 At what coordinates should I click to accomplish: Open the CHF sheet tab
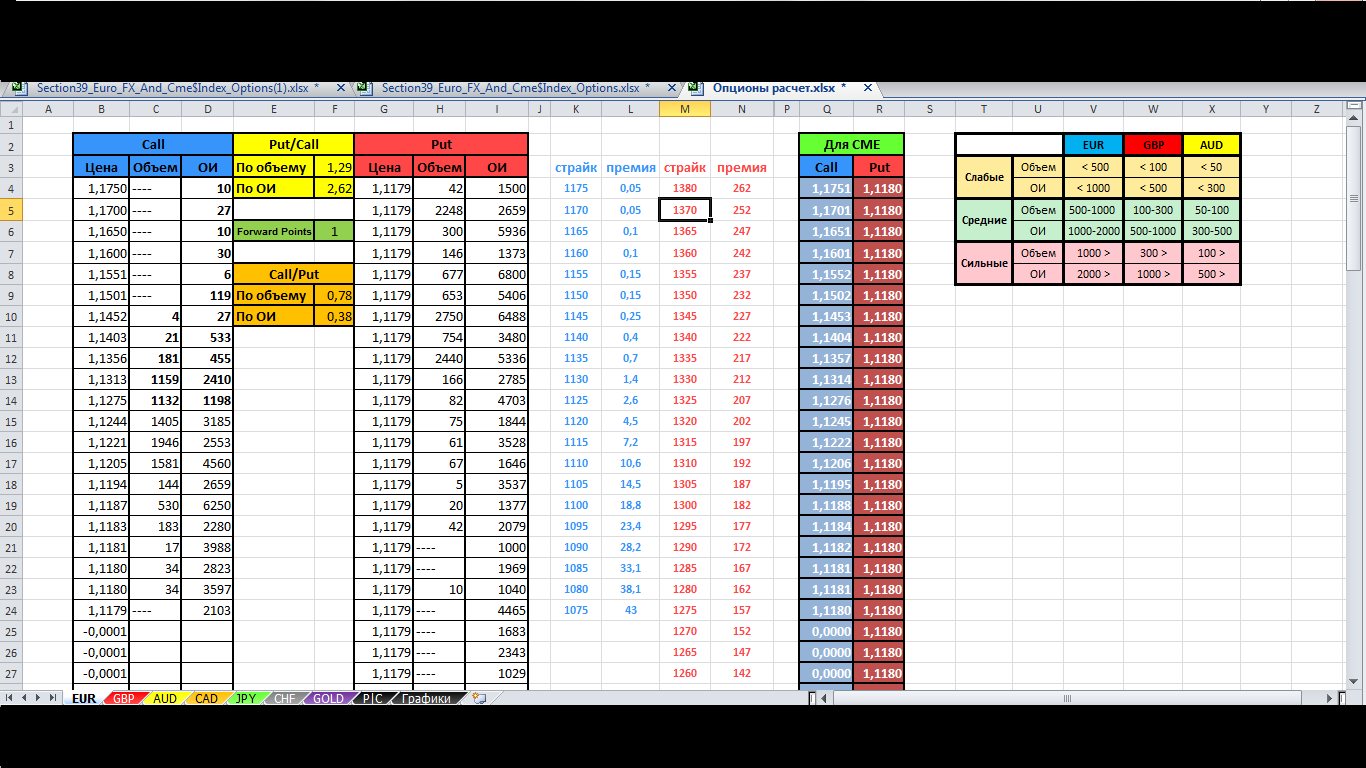[284, 698]
